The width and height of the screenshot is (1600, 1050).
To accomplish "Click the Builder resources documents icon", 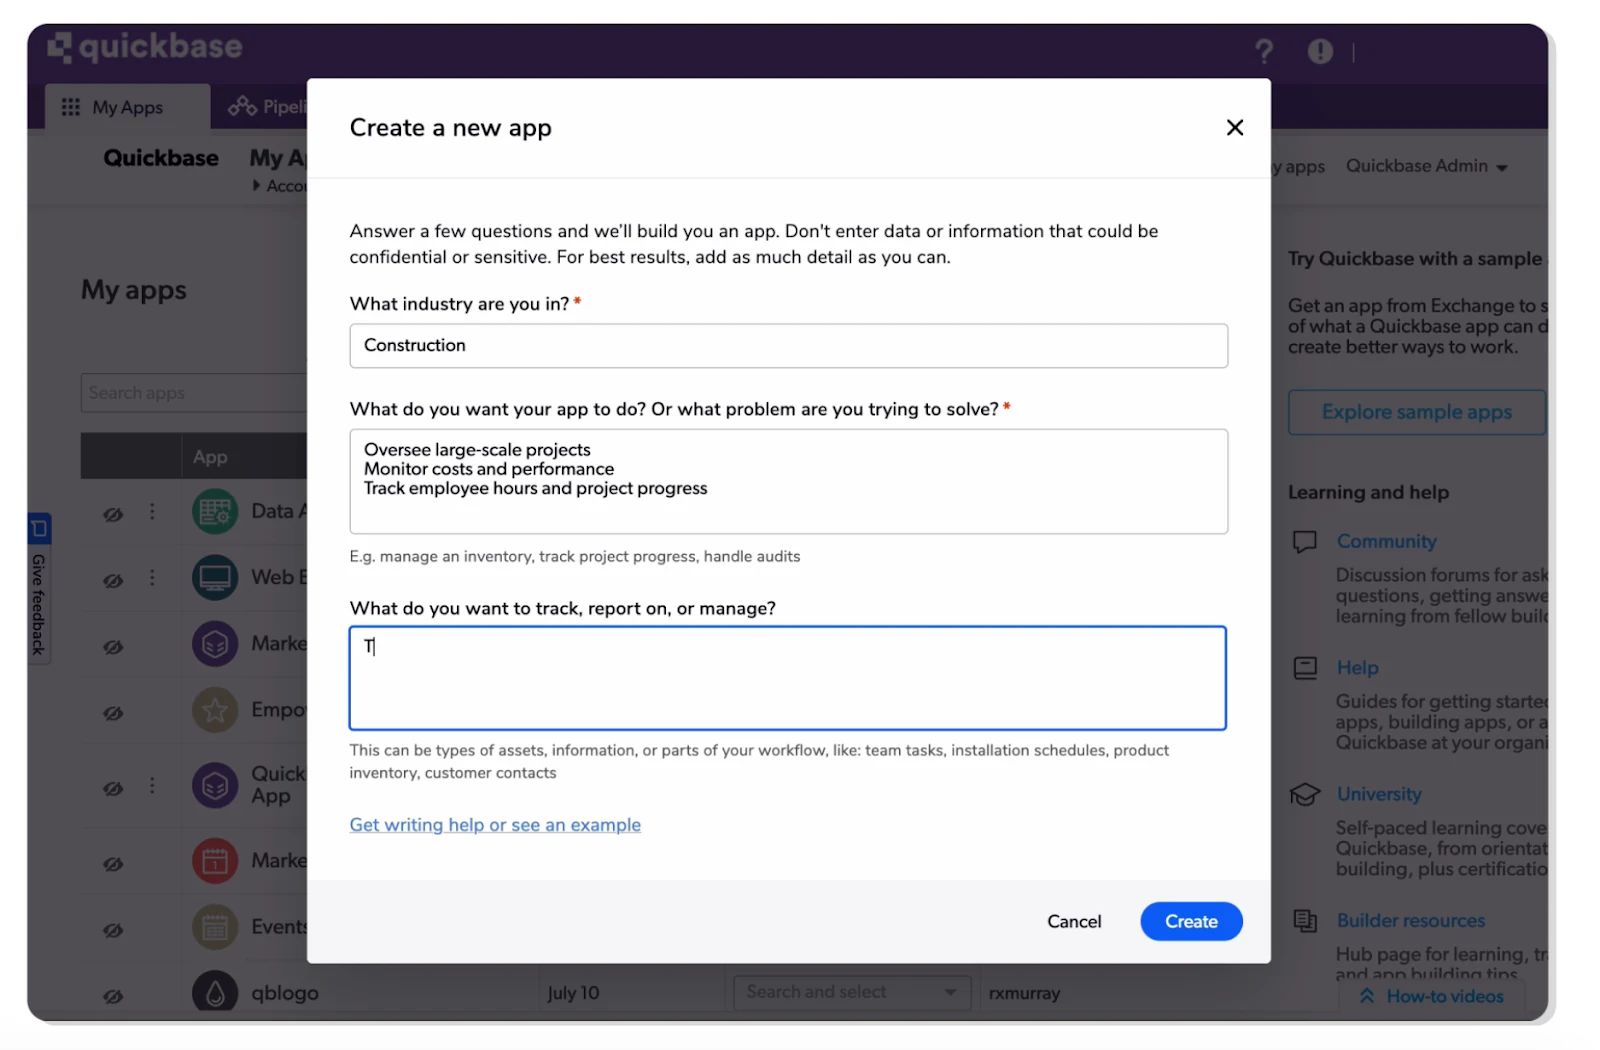I will point(1305,921).
